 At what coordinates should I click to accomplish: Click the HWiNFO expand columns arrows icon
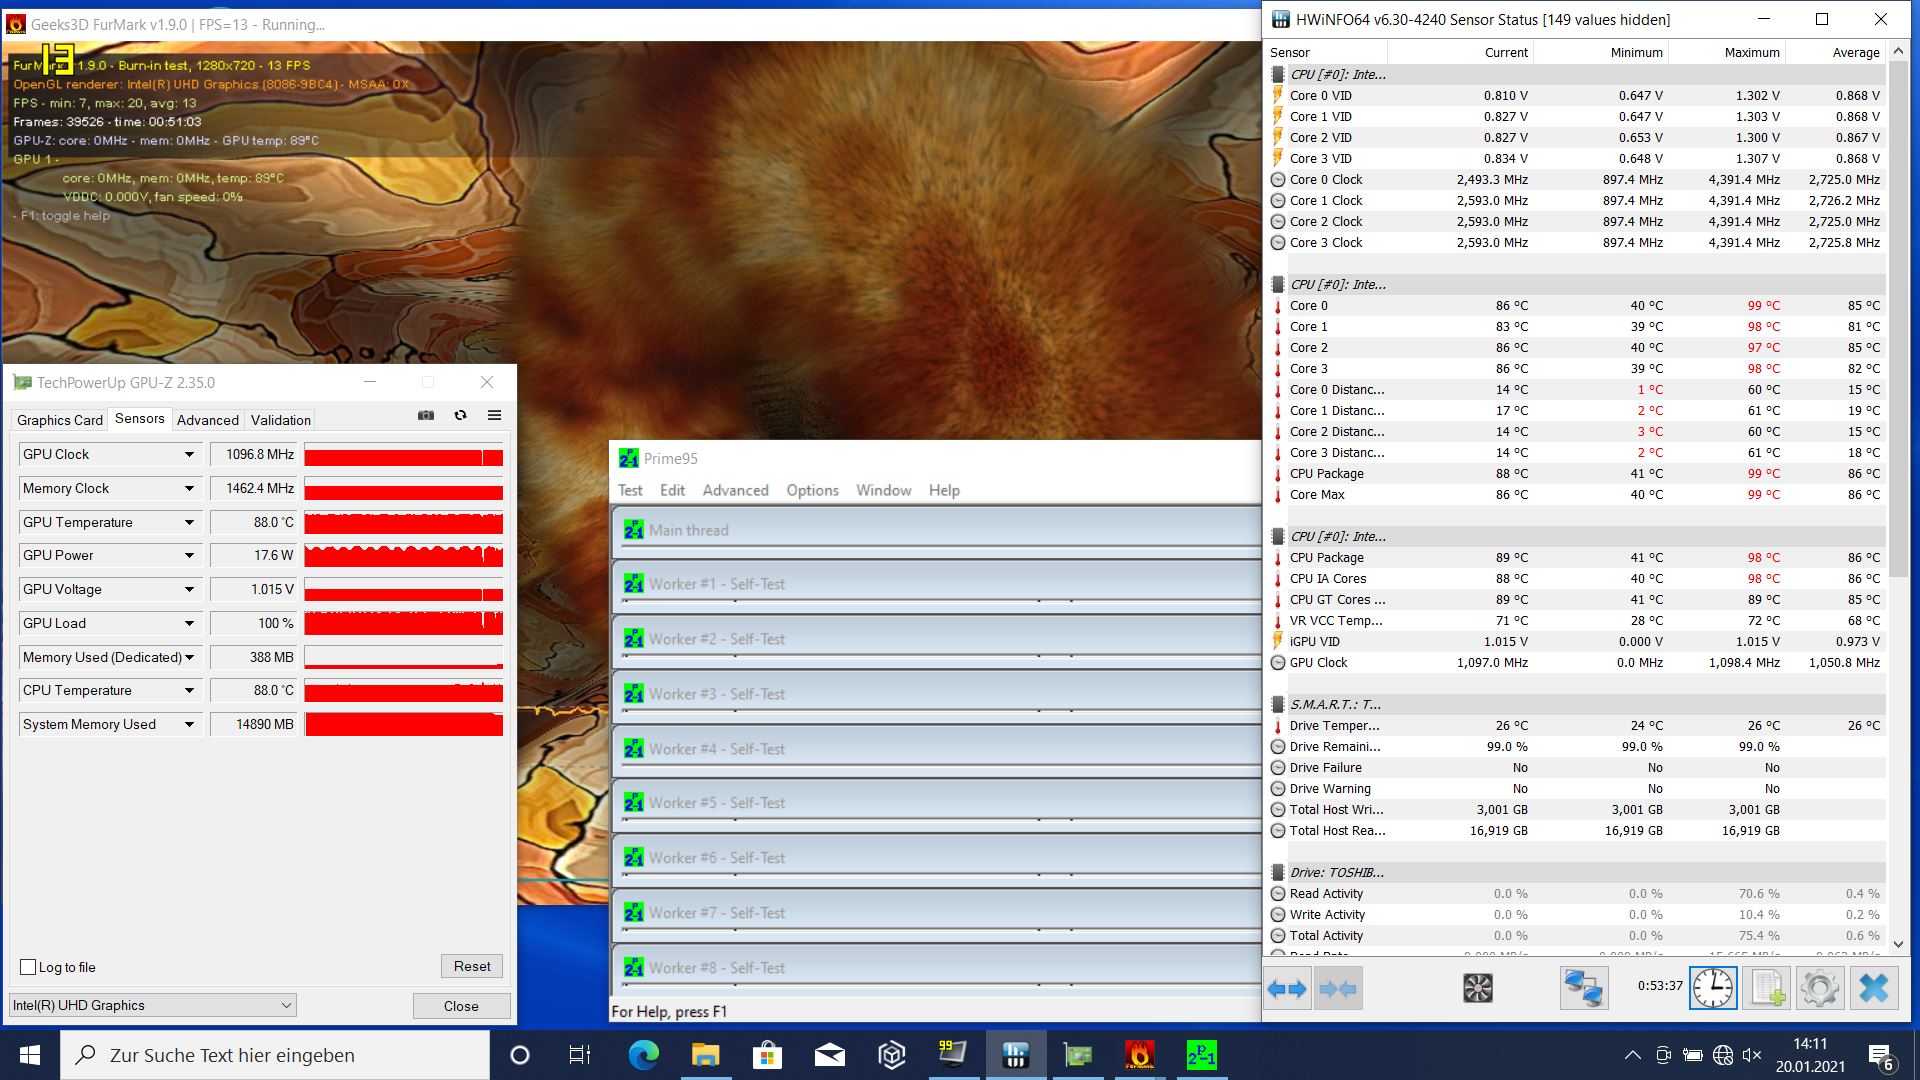tap(1287, 989)
